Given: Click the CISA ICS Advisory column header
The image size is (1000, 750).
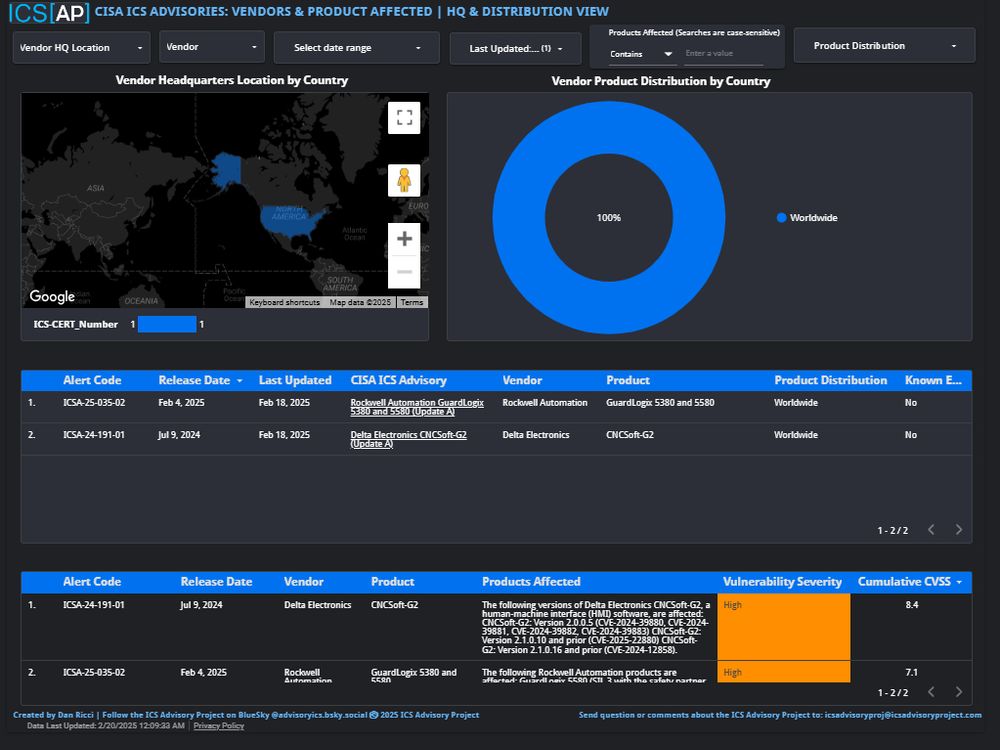Looking at the screenshot, I should pyautogui.click(x=399, y=380).
